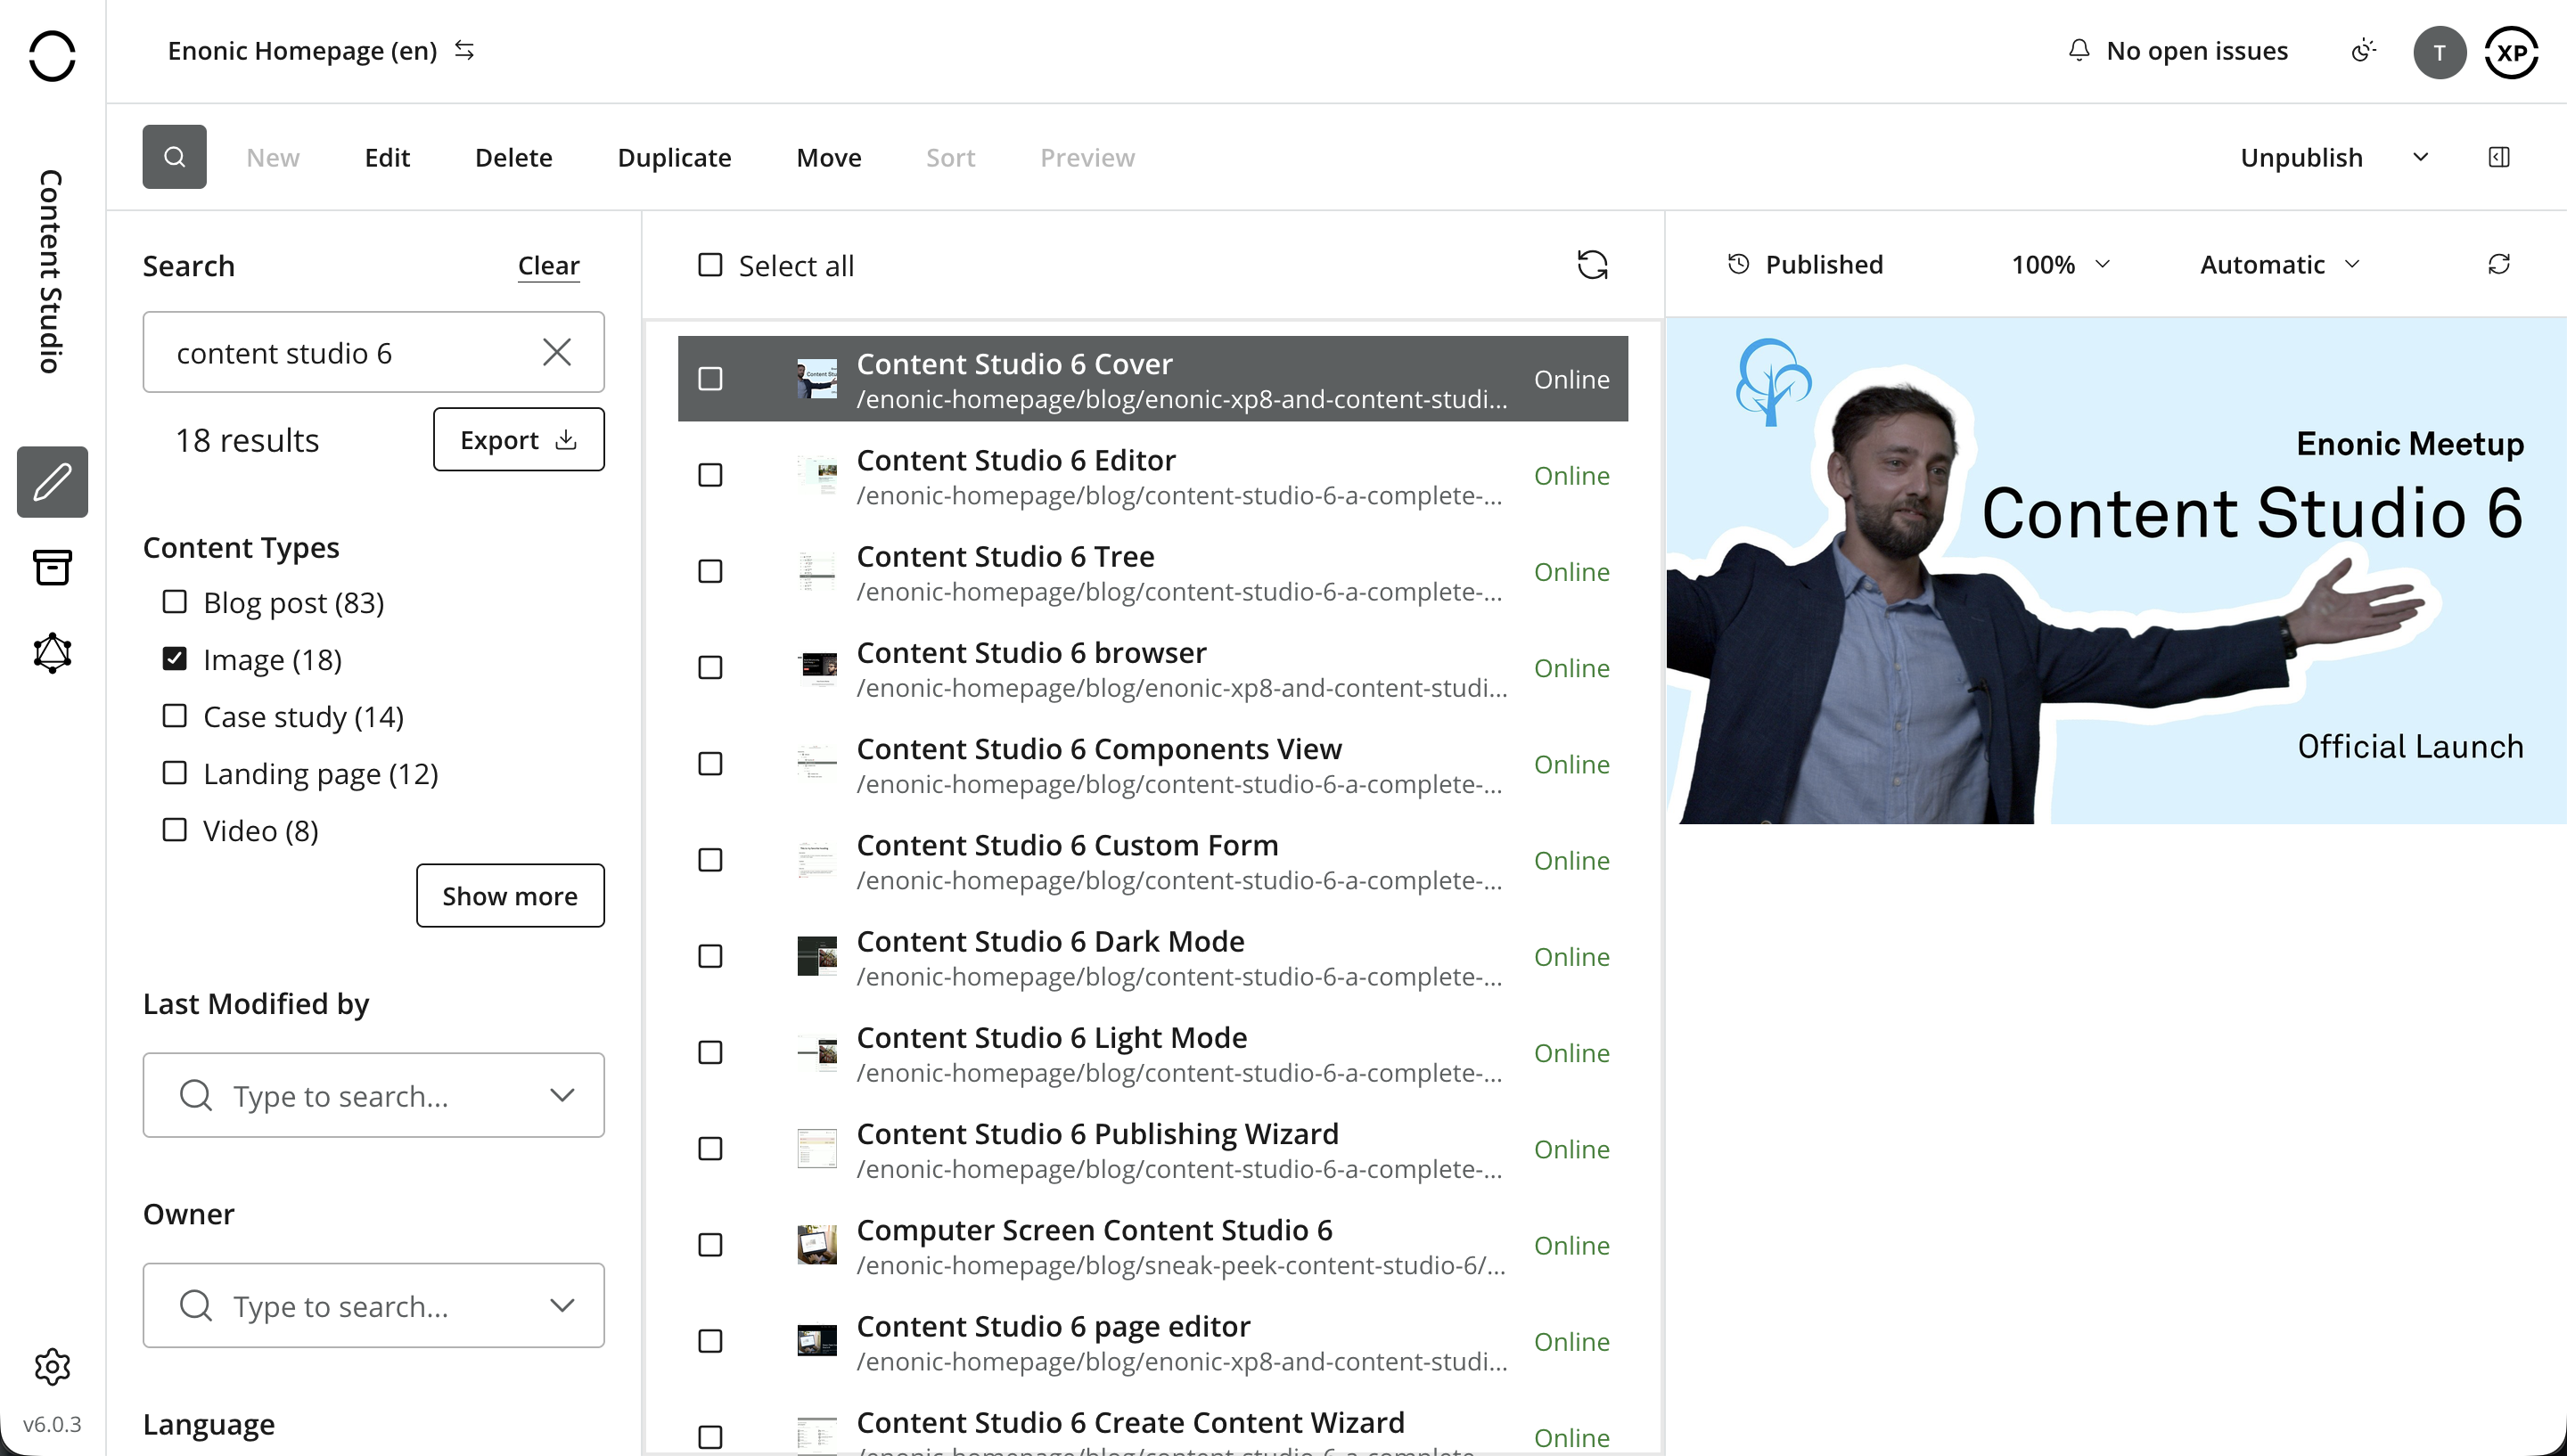Open user avatar T menu
The height and width of the screenshot is (1456, 2567).
point(2440,52)
